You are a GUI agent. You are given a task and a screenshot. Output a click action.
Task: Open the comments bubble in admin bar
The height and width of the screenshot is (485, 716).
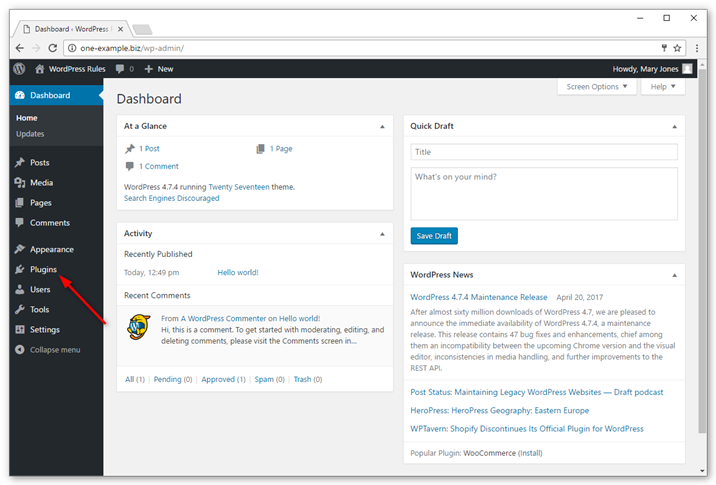point(120,69)
